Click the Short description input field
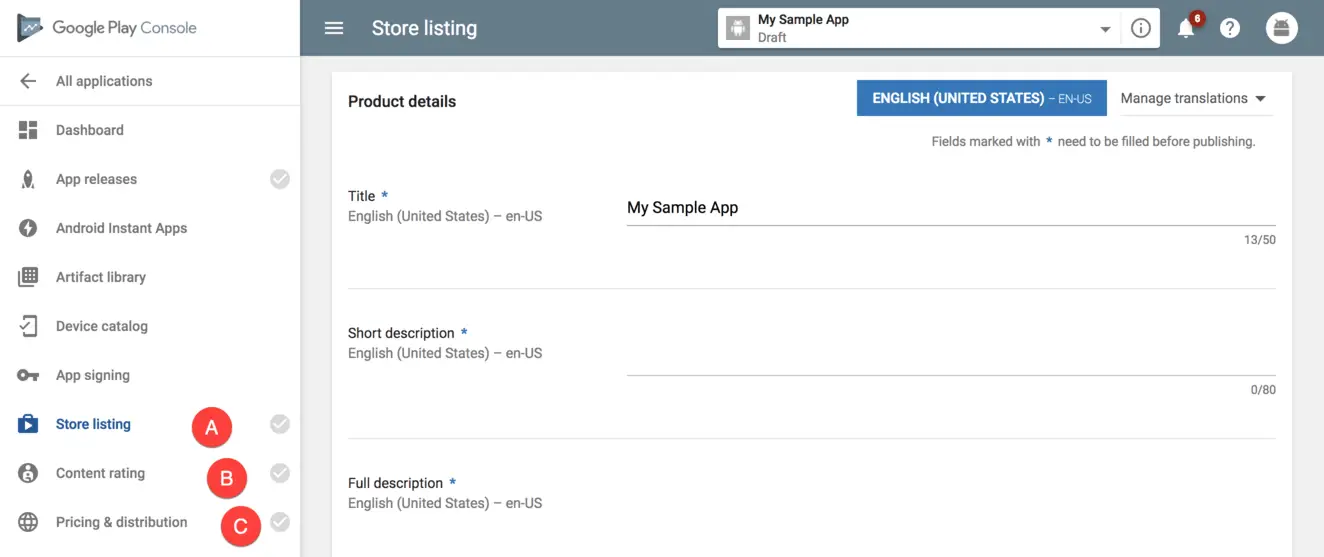1324x557 pixels. [x=950, y=360]
